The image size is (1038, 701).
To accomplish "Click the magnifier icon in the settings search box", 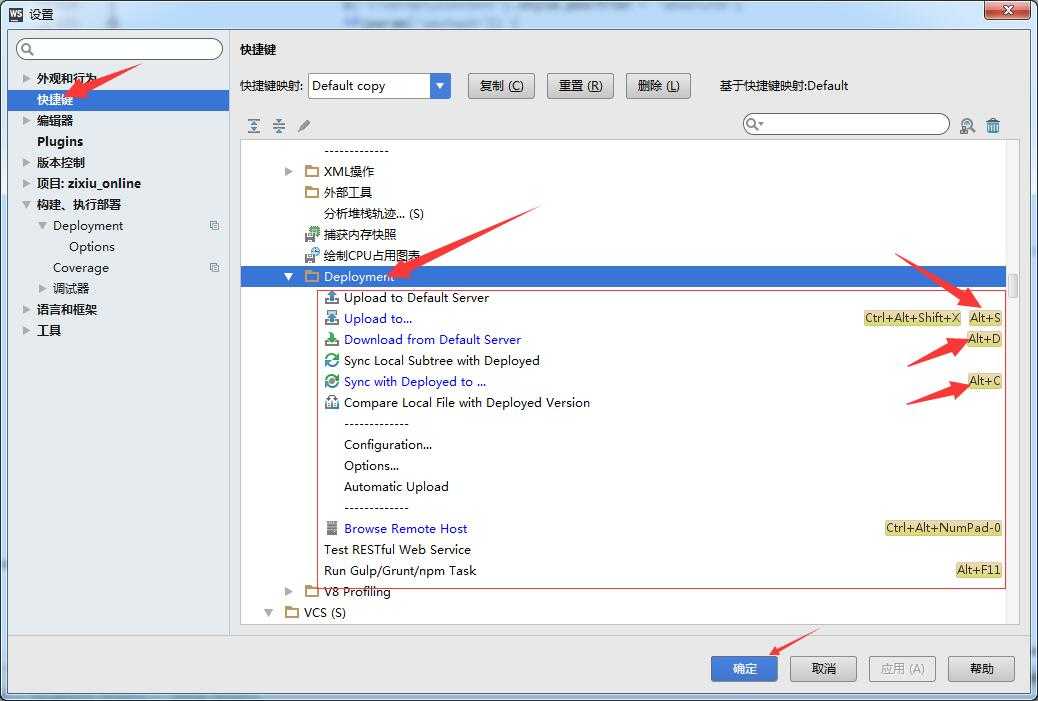I will point(27,49).
